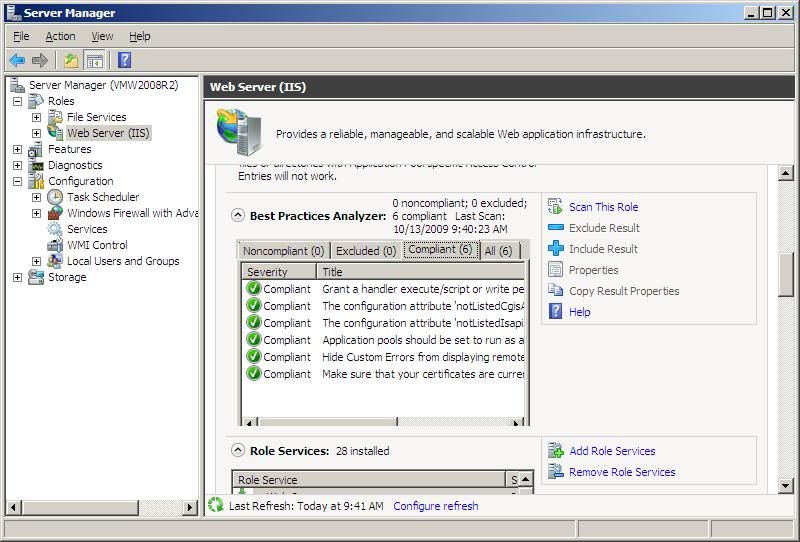Click the Exclude Result minus icon

click(x=556, y=227)
